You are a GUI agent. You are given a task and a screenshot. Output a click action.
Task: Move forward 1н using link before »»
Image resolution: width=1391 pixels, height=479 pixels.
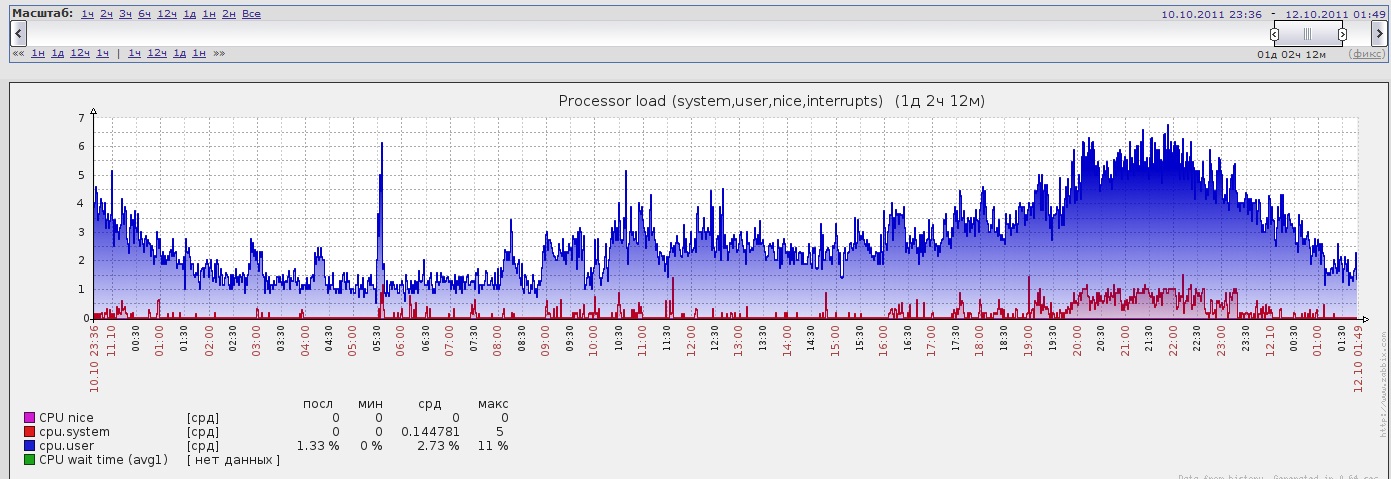[199, 53]
